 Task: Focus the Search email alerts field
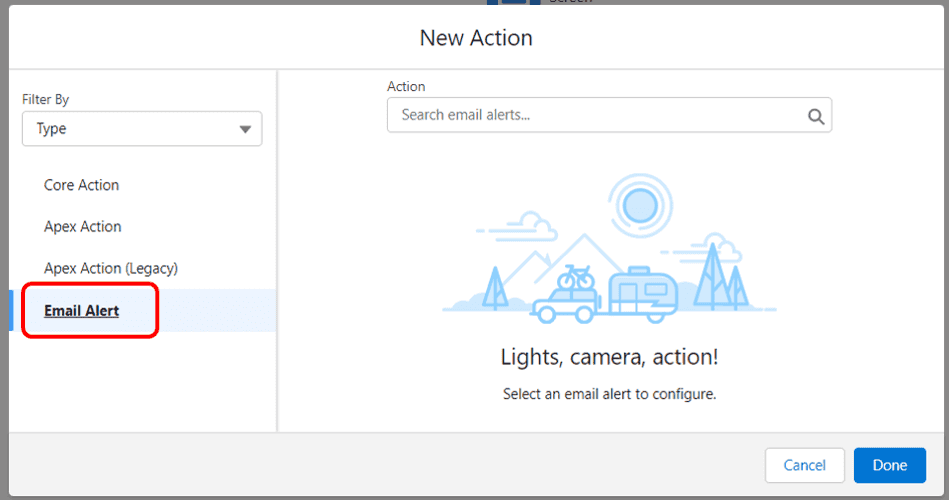click(x=609, y=115)
